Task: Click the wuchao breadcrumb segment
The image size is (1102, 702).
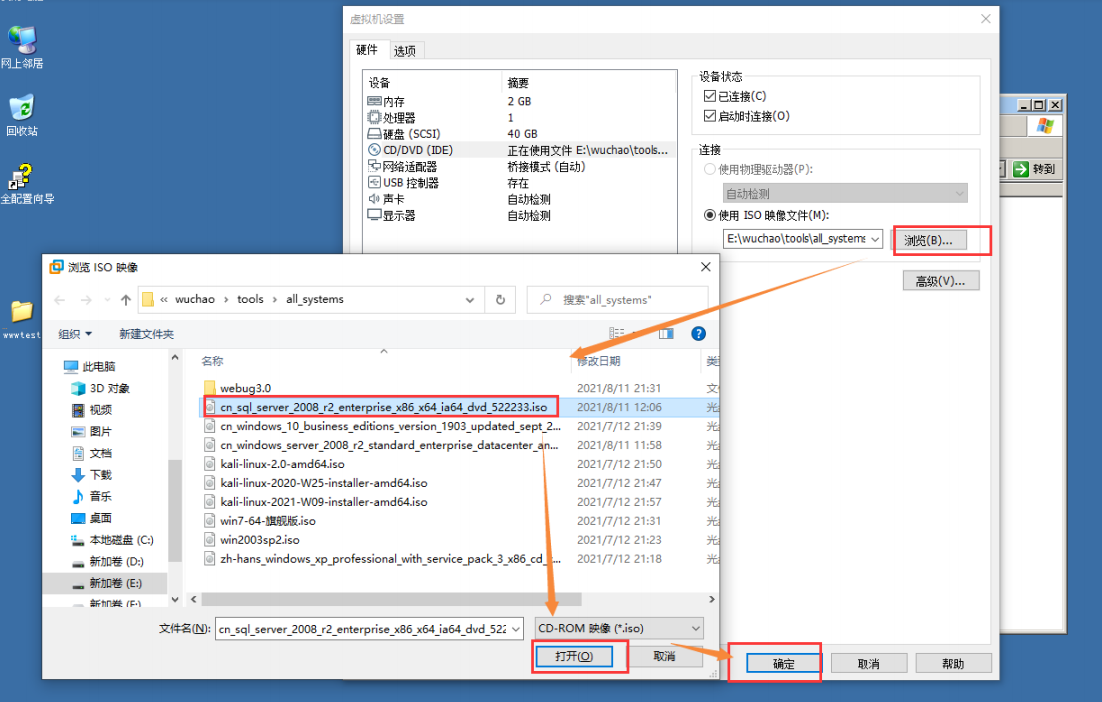Action: click(x=195, y=299)
